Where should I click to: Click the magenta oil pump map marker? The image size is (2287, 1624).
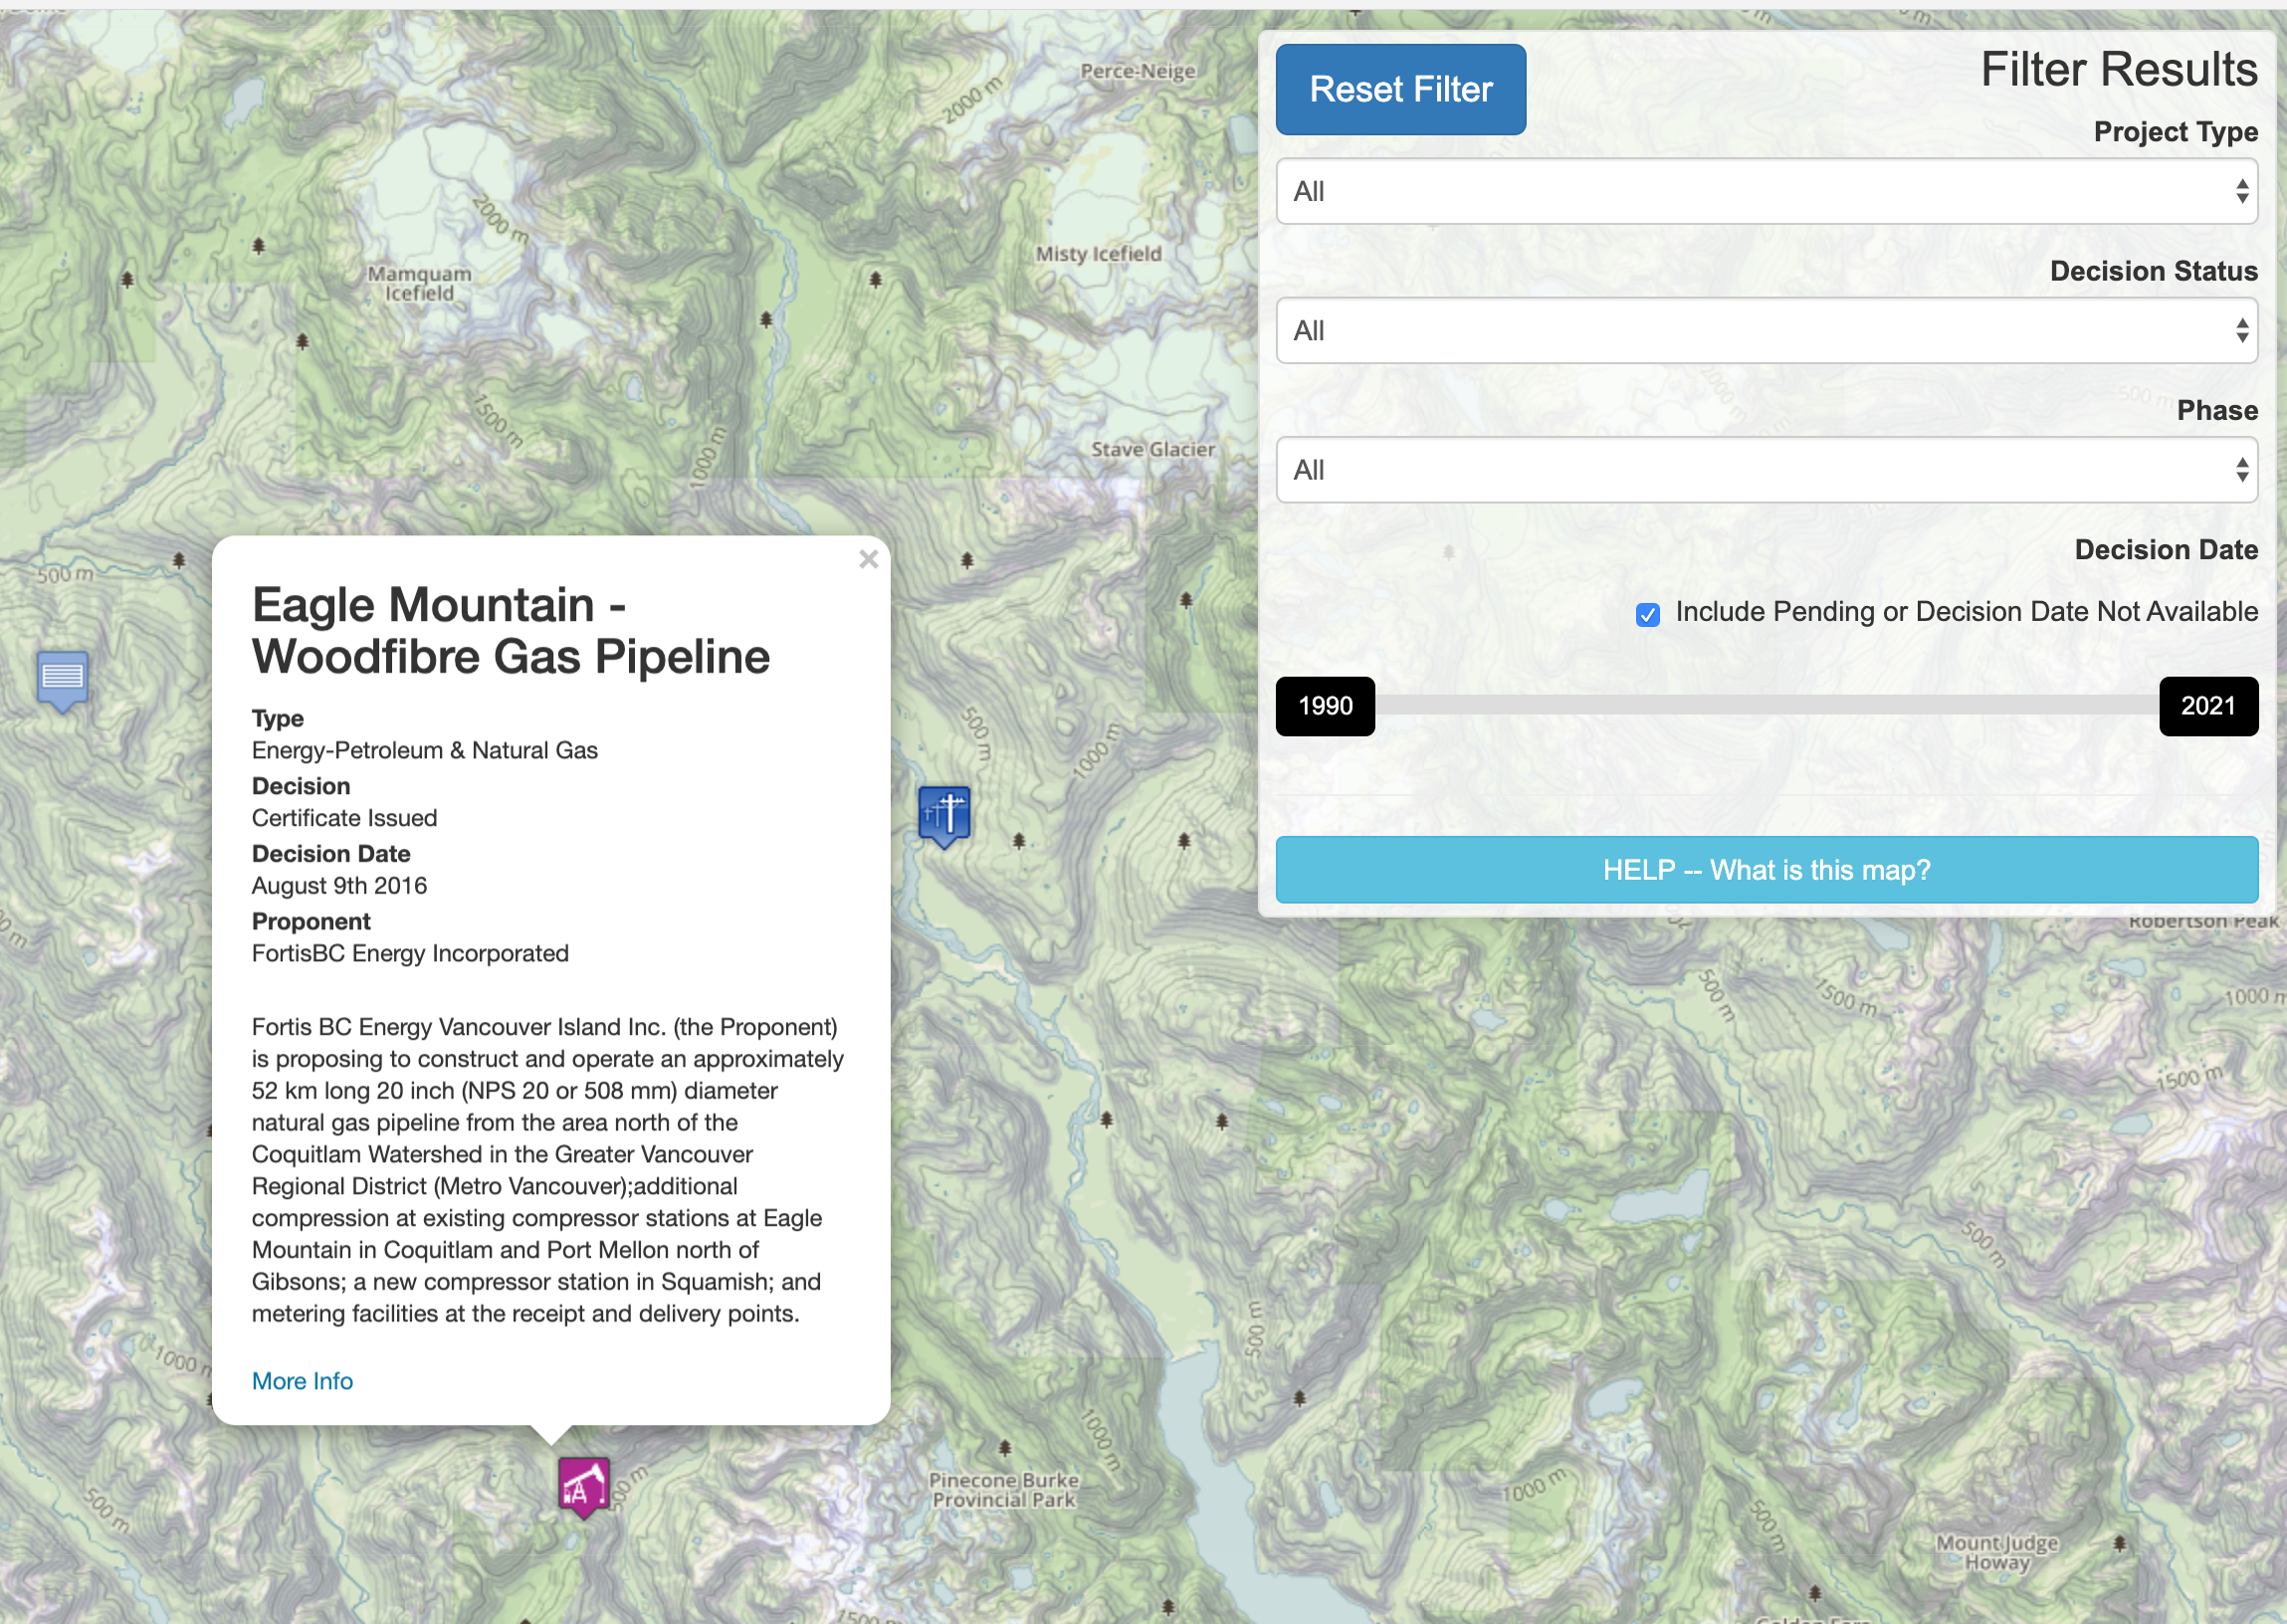pos(584,1486)
